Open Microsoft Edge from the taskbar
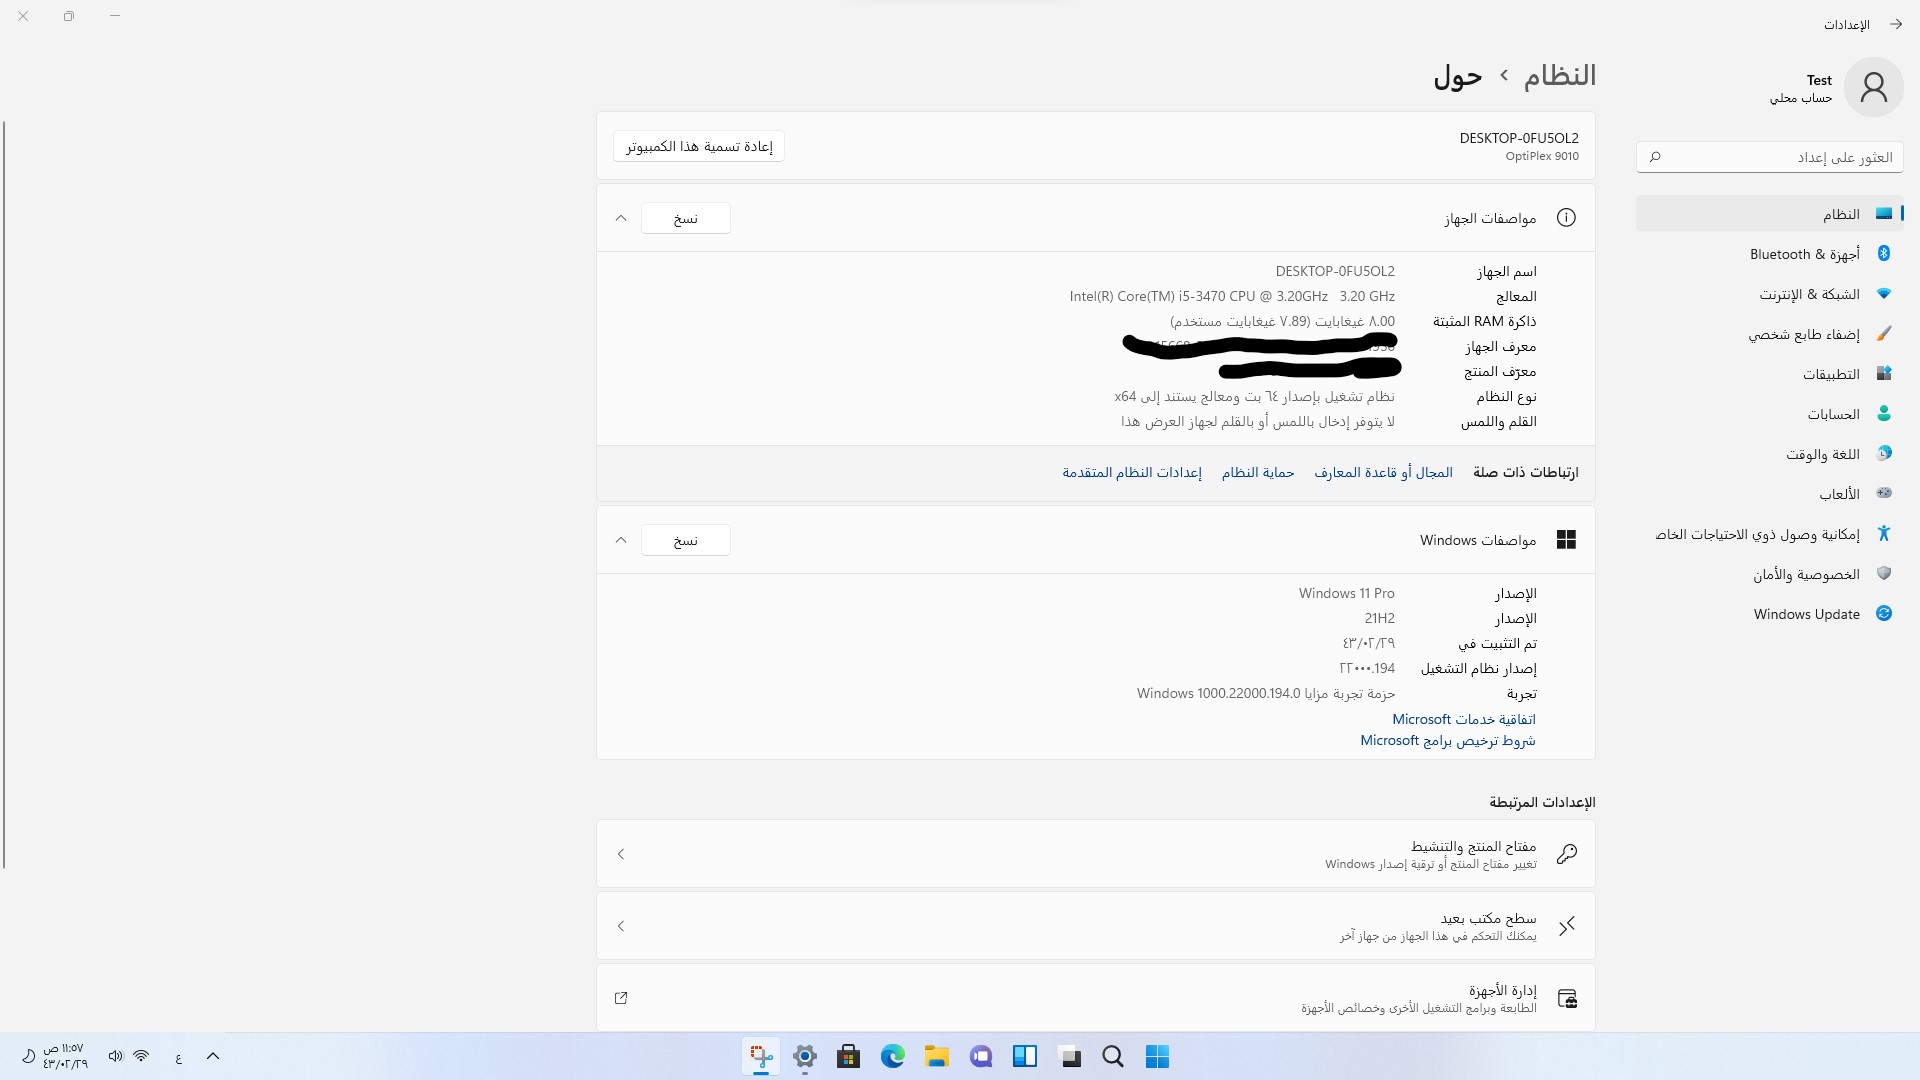 coord(892,1056)
